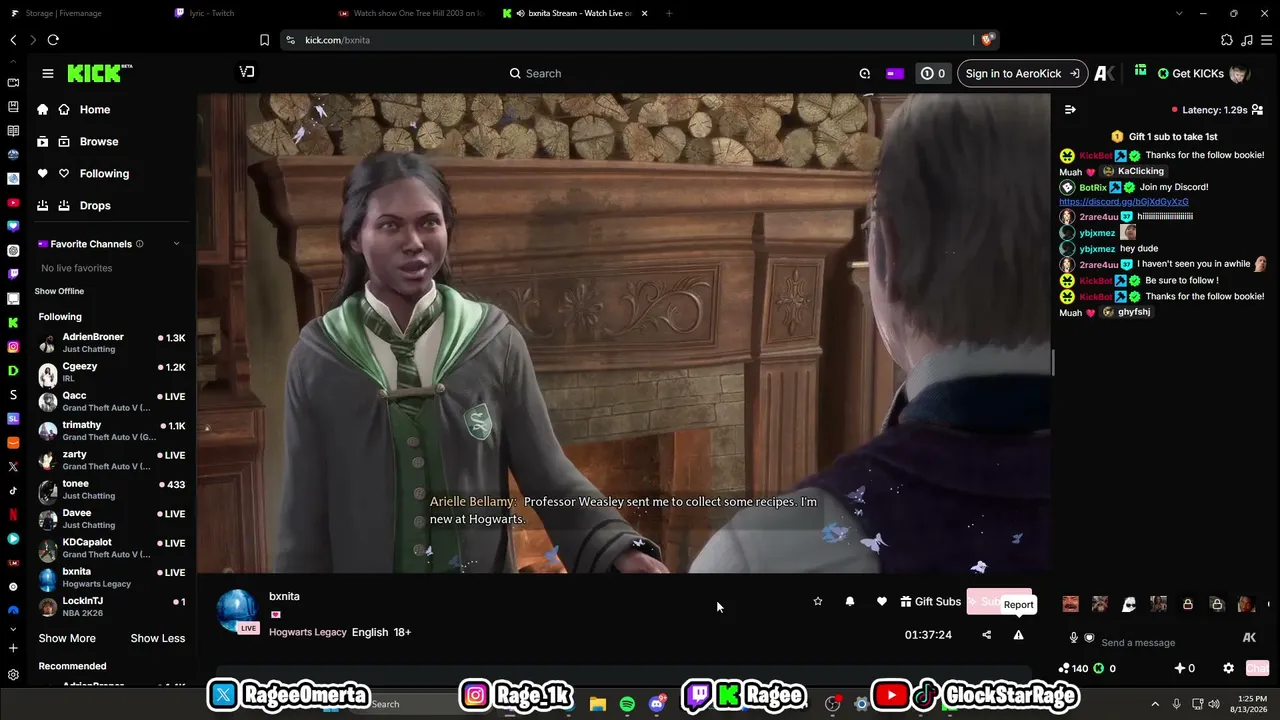This screenshot has width=1280, height=720.
Task: Open the Brave shields icon
Action: pos(987,40)
